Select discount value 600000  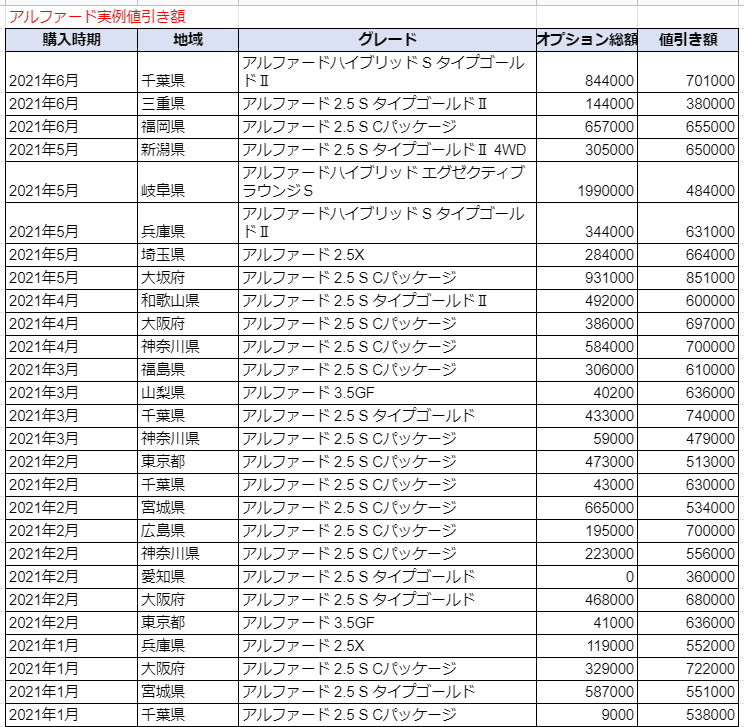(x=688, y=301)
